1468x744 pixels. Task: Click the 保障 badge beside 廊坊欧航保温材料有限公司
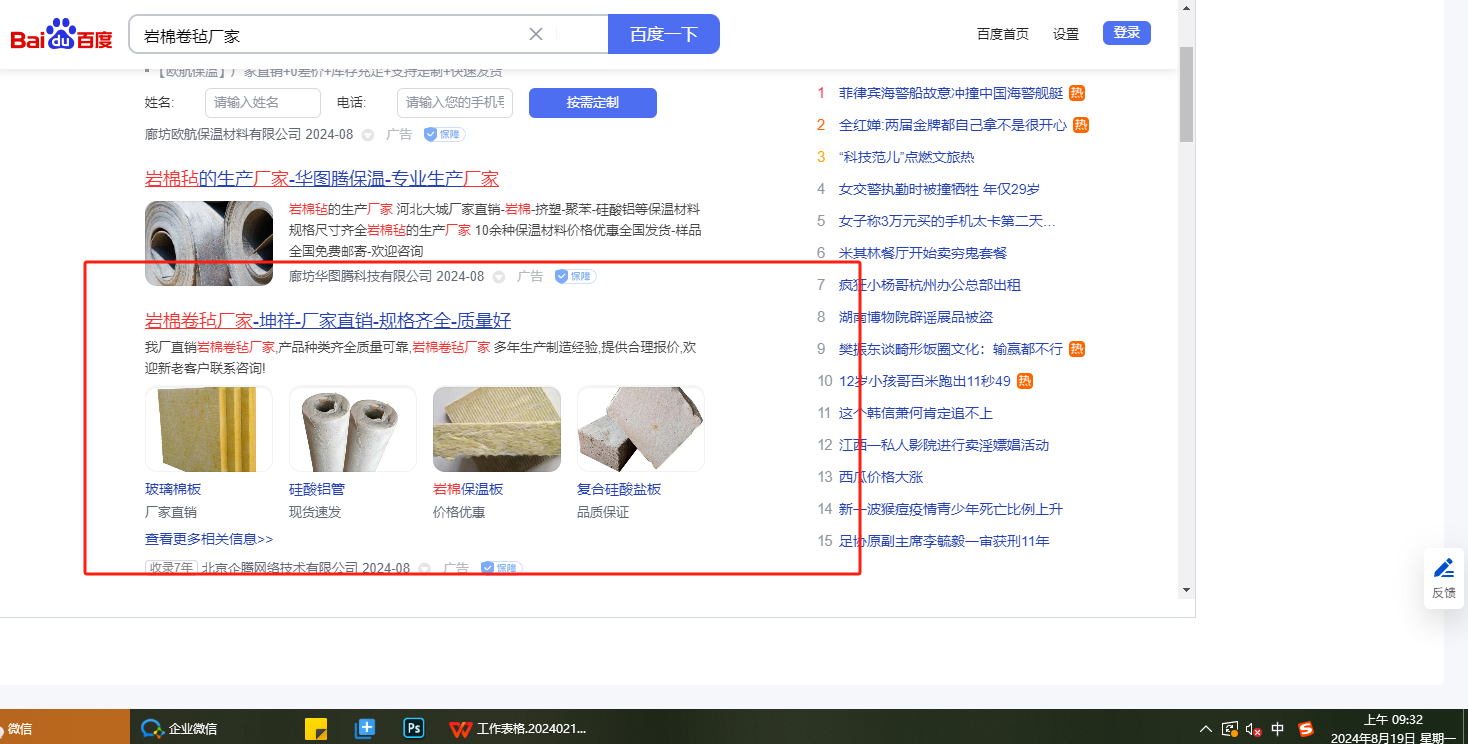pyautogui.click(x=444, y=134)
